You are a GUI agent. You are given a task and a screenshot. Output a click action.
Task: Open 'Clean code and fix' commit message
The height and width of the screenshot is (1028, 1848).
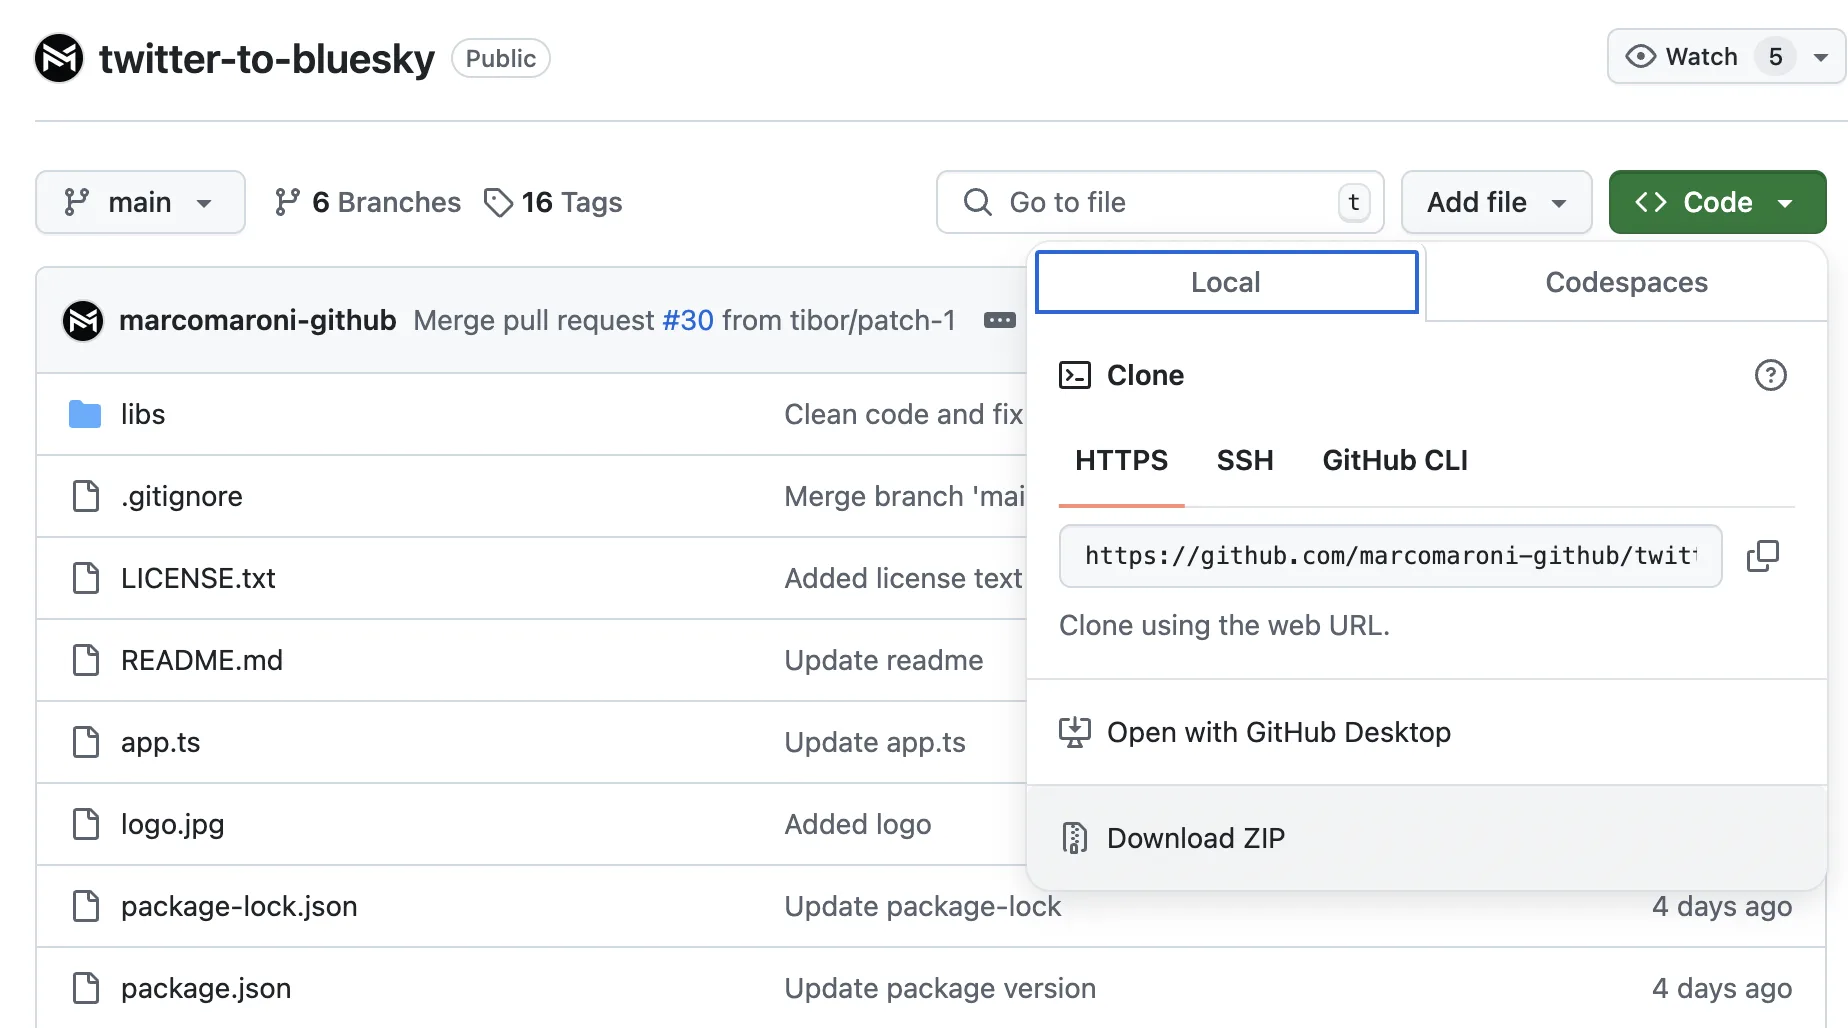pos(904,414)
